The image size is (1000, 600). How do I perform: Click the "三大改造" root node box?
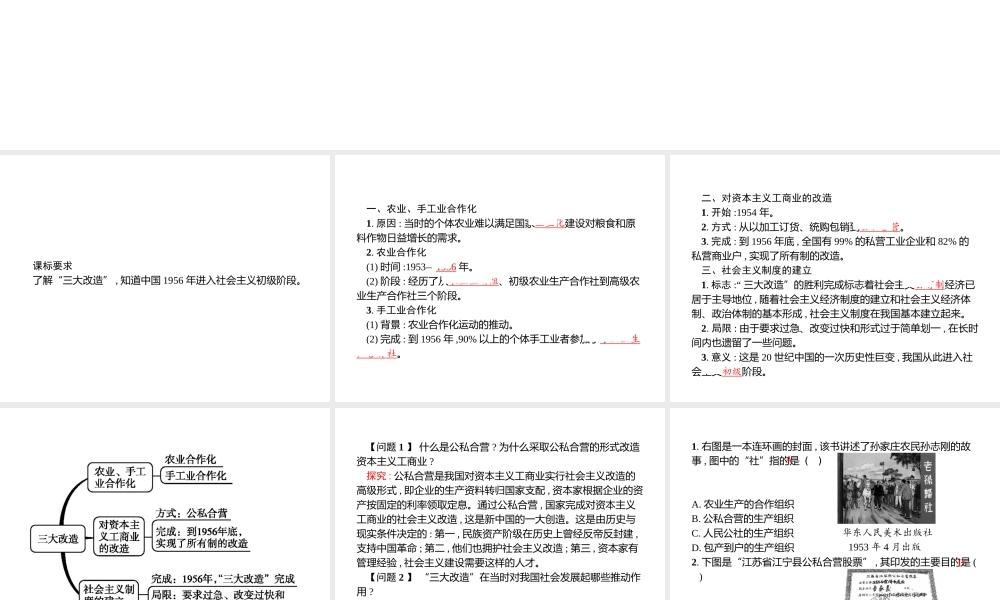point(58,539)
